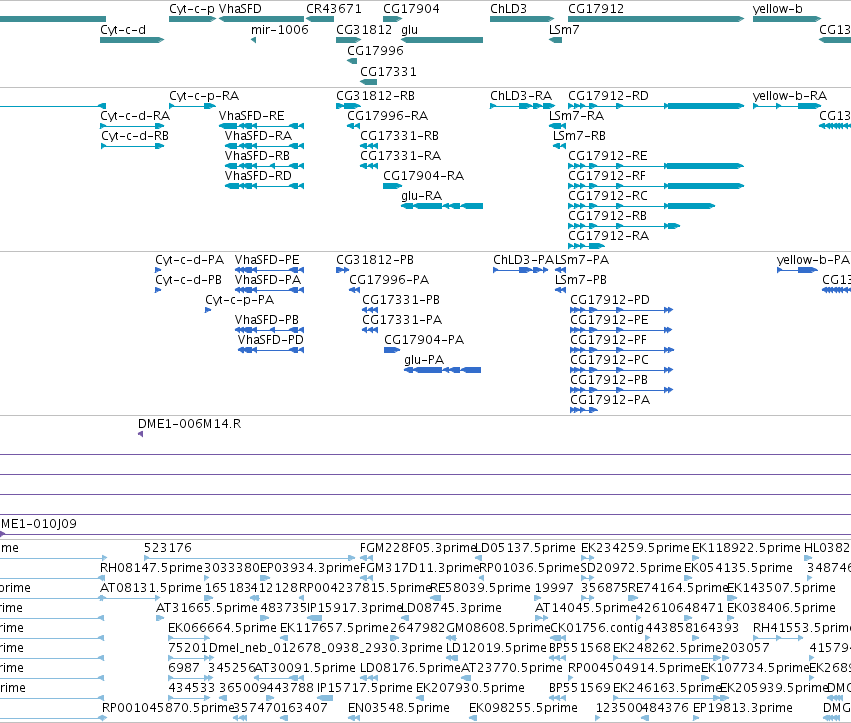The image size is (851, 723).
Task: Click EST EK066664.5prime label
Action: click(x=223, y=629)
